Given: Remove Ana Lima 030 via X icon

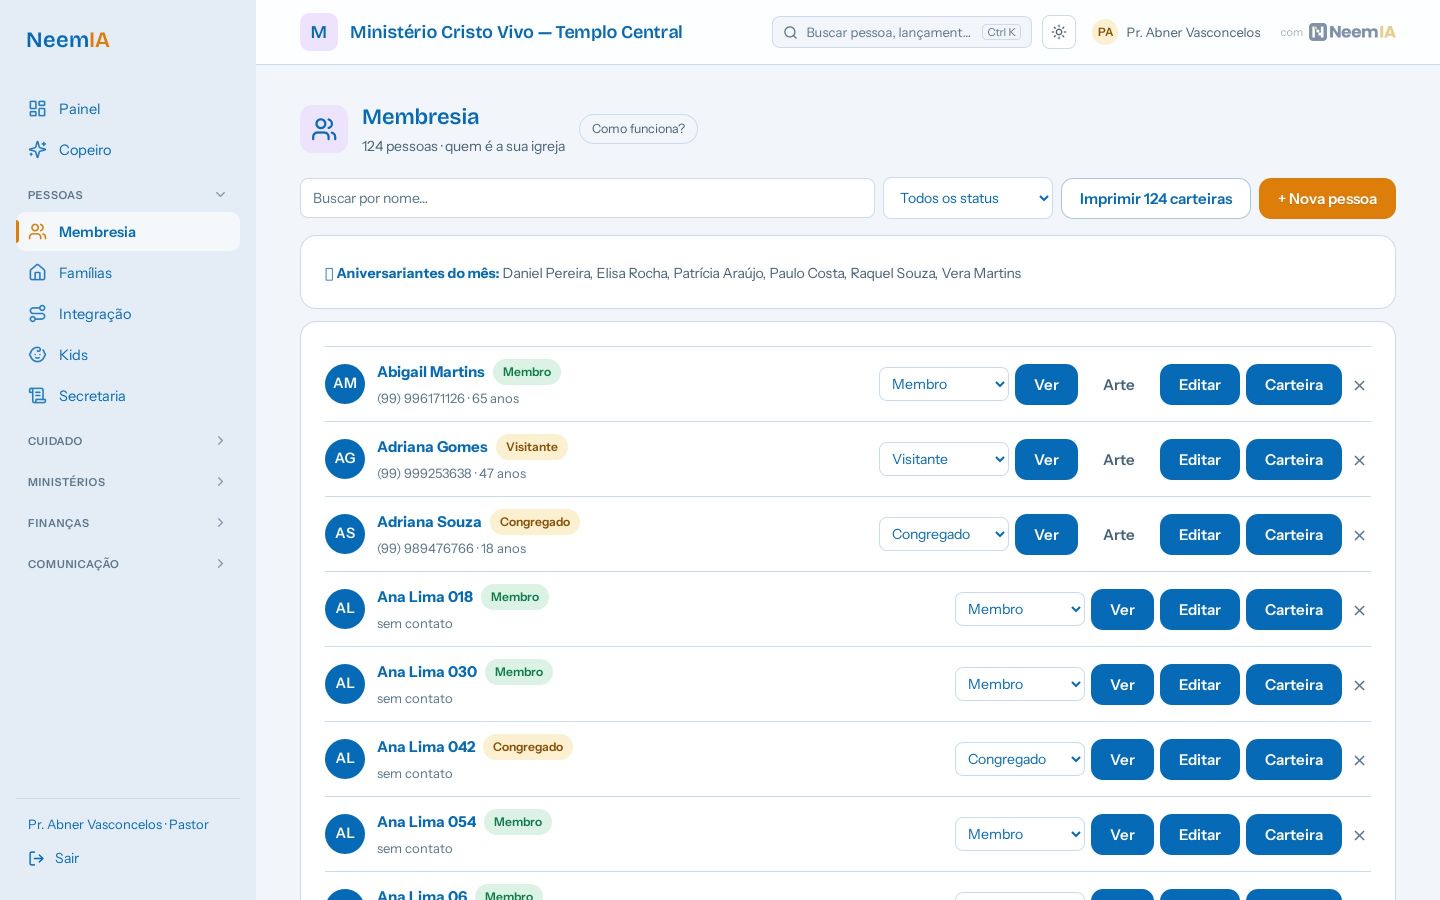Looking at the screenshot, I should click(x=1359, y=685).
